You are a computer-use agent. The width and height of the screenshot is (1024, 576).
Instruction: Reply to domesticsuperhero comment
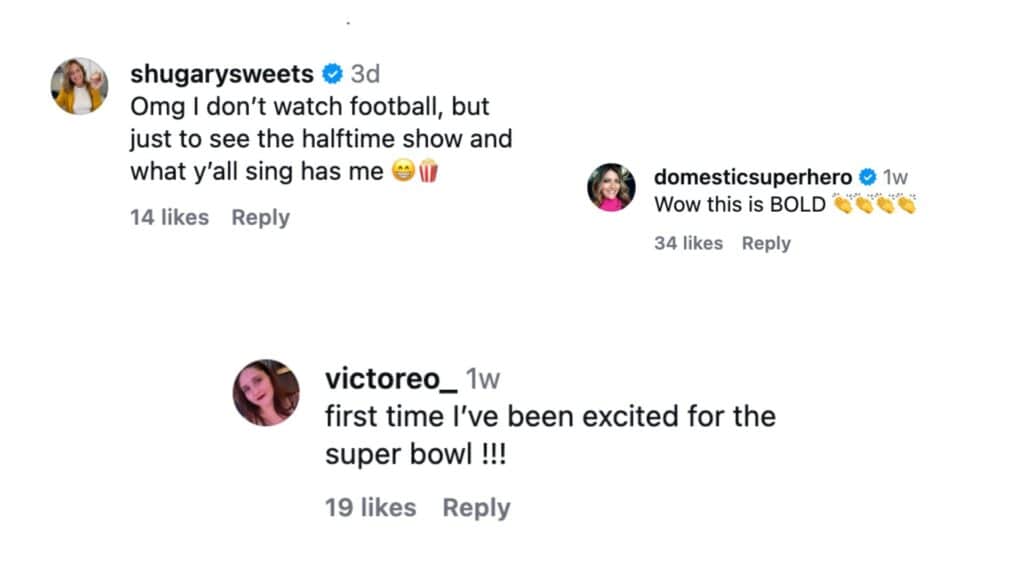(766, 243)
